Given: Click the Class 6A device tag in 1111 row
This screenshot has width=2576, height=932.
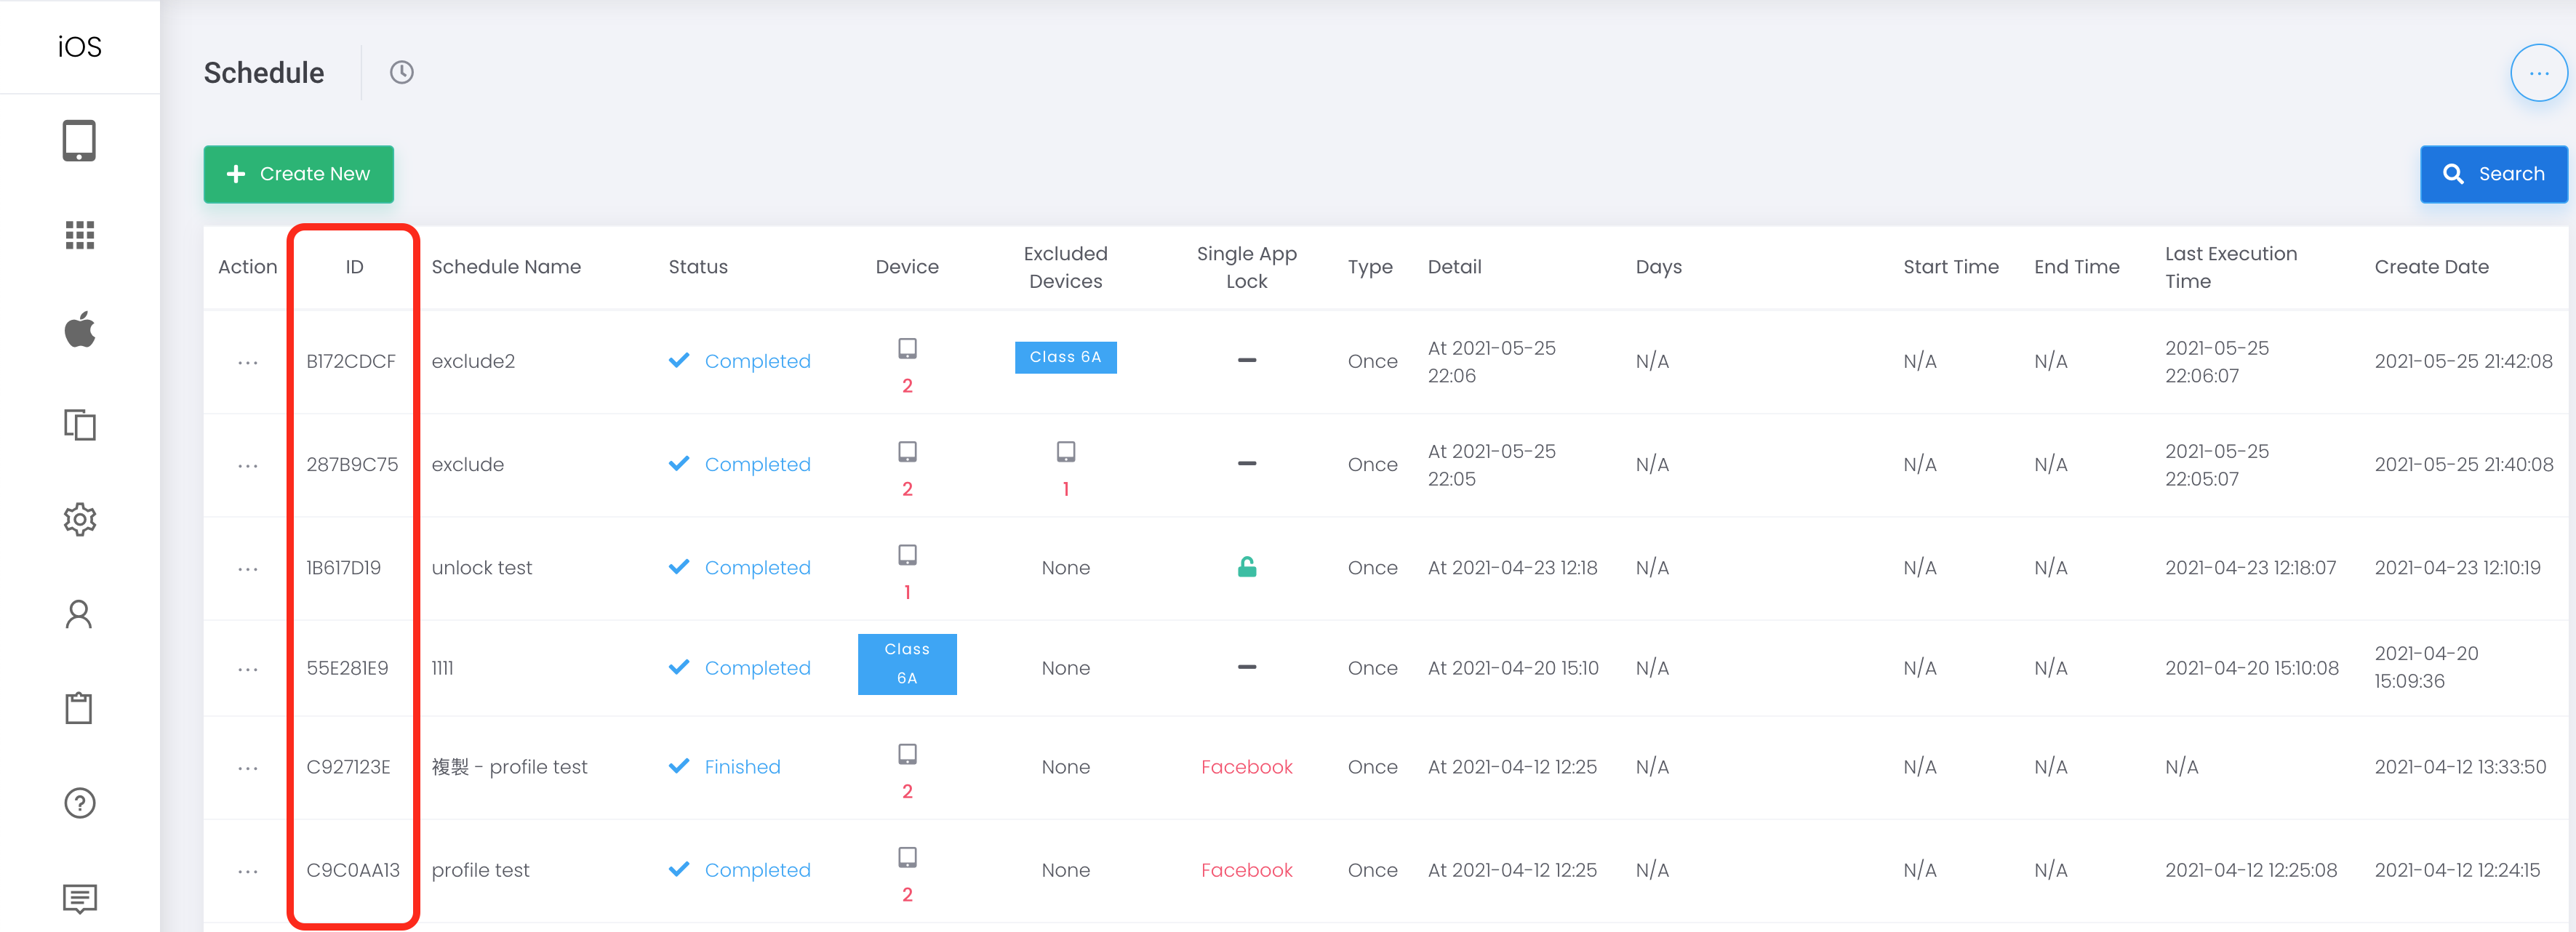Looking at the screenshot, I should pyautogui.click(x=906, y=664).
